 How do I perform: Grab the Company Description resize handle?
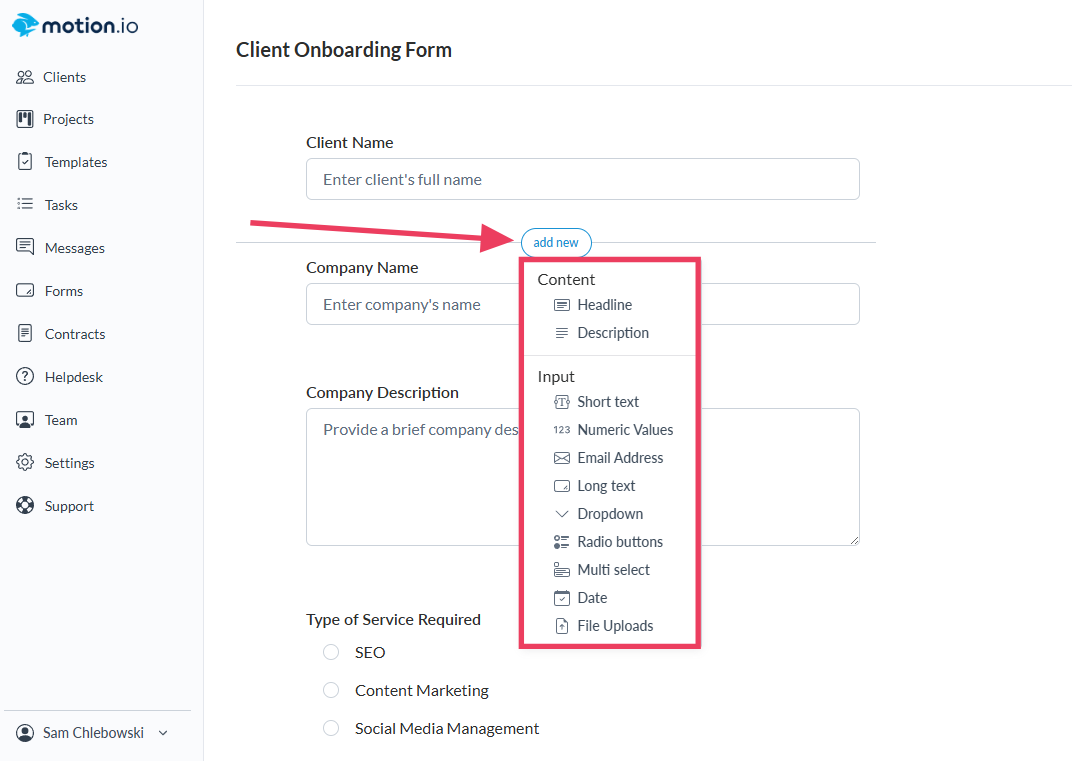pos(854,540)
